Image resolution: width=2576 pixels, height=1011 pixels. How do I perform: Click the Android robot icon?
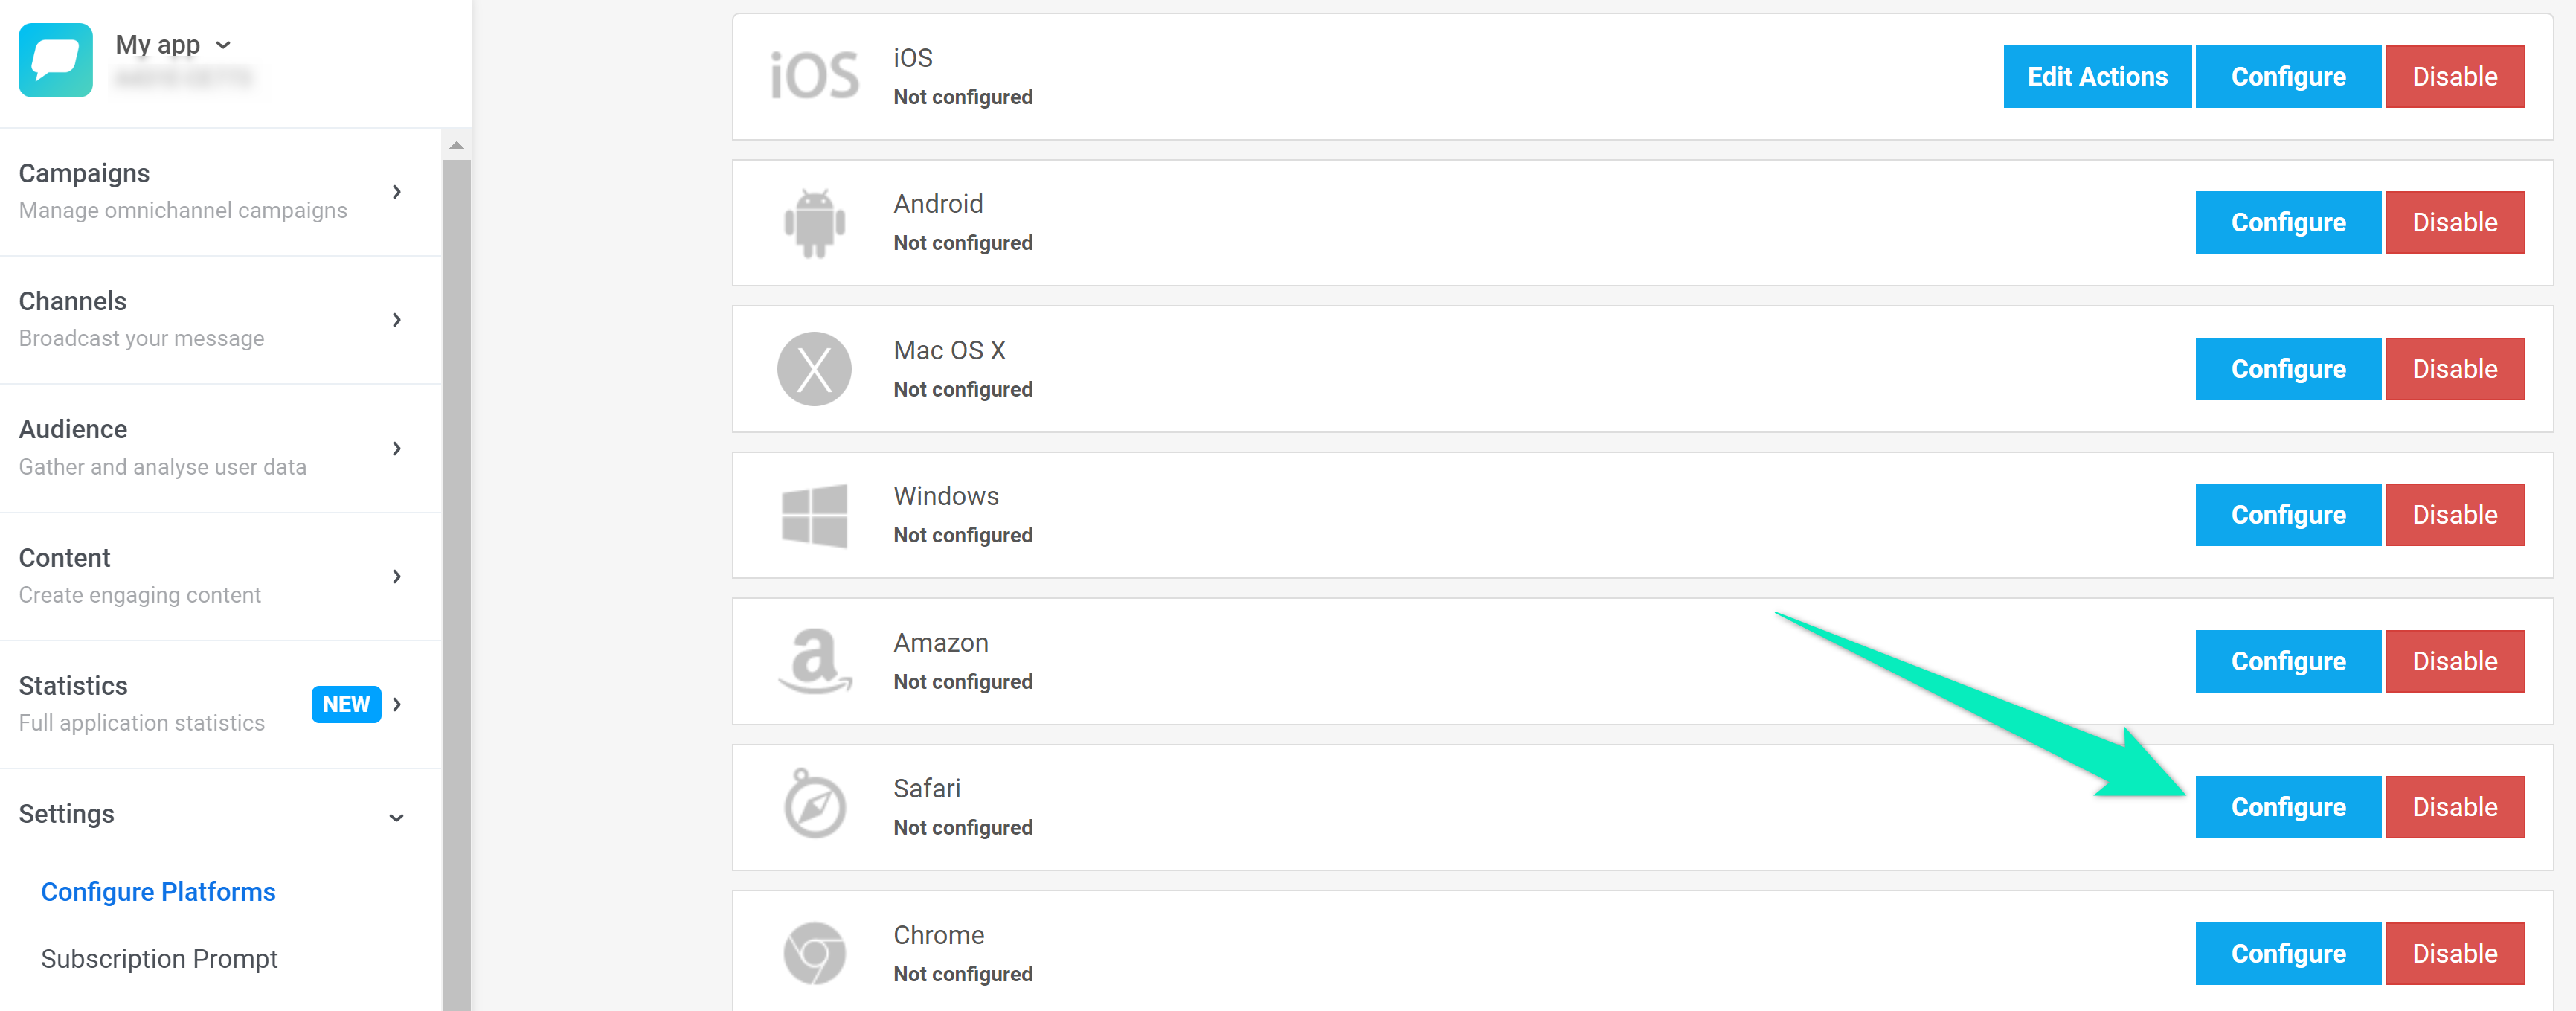point(814,222)
